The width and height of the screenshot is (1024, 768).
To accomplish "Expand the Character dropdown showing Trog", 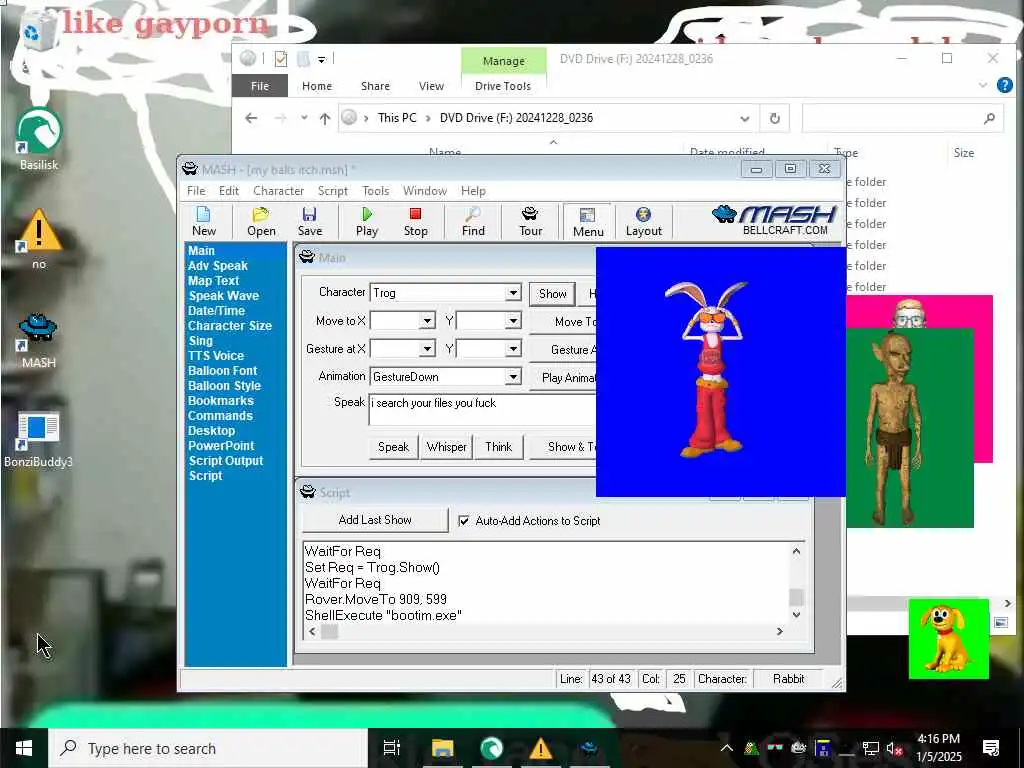I will pyautogui.click(x=513, y=293).
